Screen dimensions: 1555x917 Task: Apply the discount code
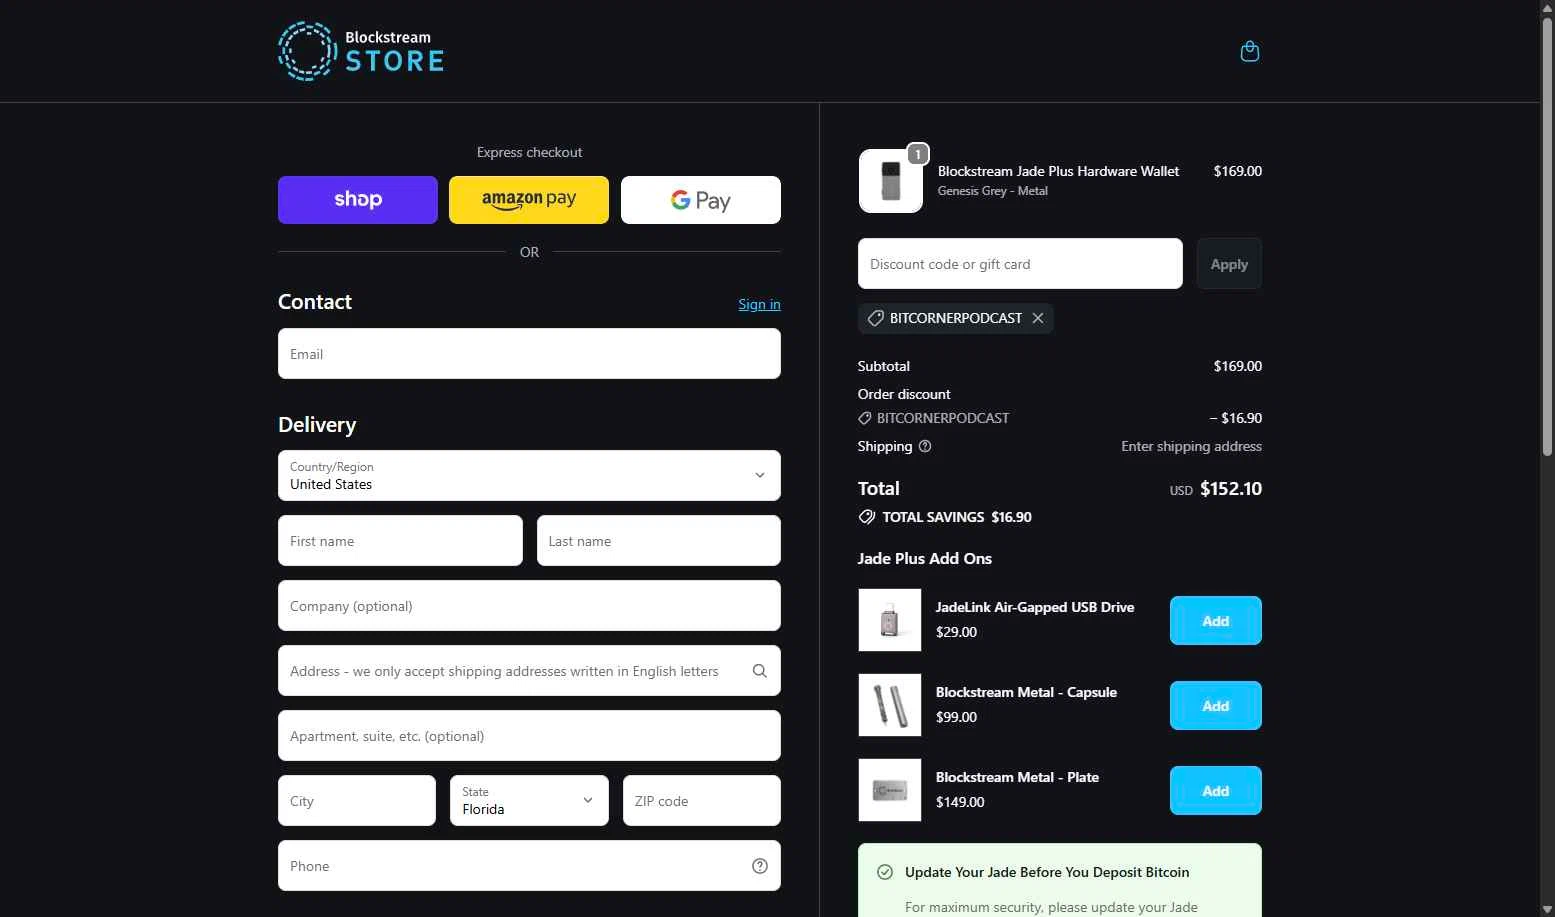(1229, 264)
